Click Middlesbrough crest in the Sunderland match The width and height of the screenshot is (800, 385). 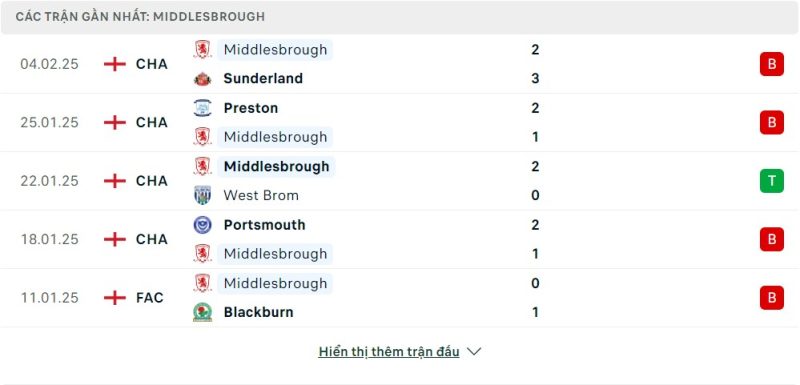(x=203, y=49)
